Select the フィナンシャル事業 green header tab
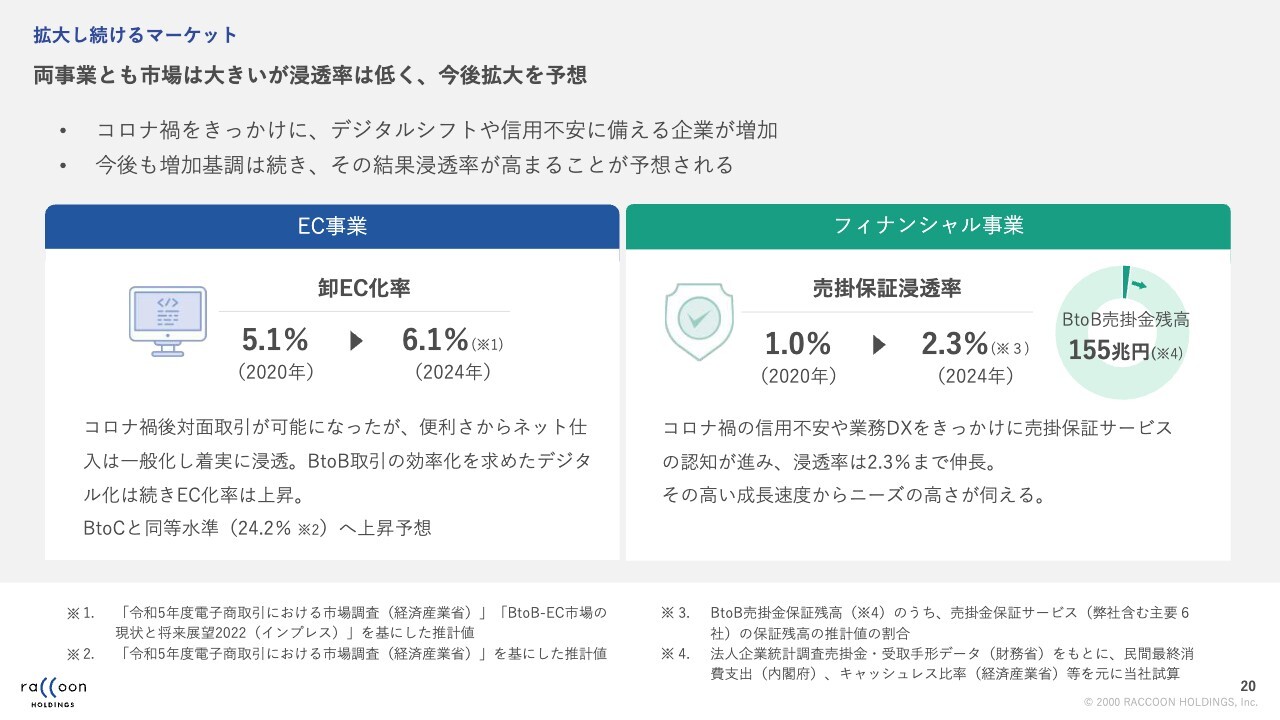Viewport: 1280px width, 720px height. click(928, 226)
